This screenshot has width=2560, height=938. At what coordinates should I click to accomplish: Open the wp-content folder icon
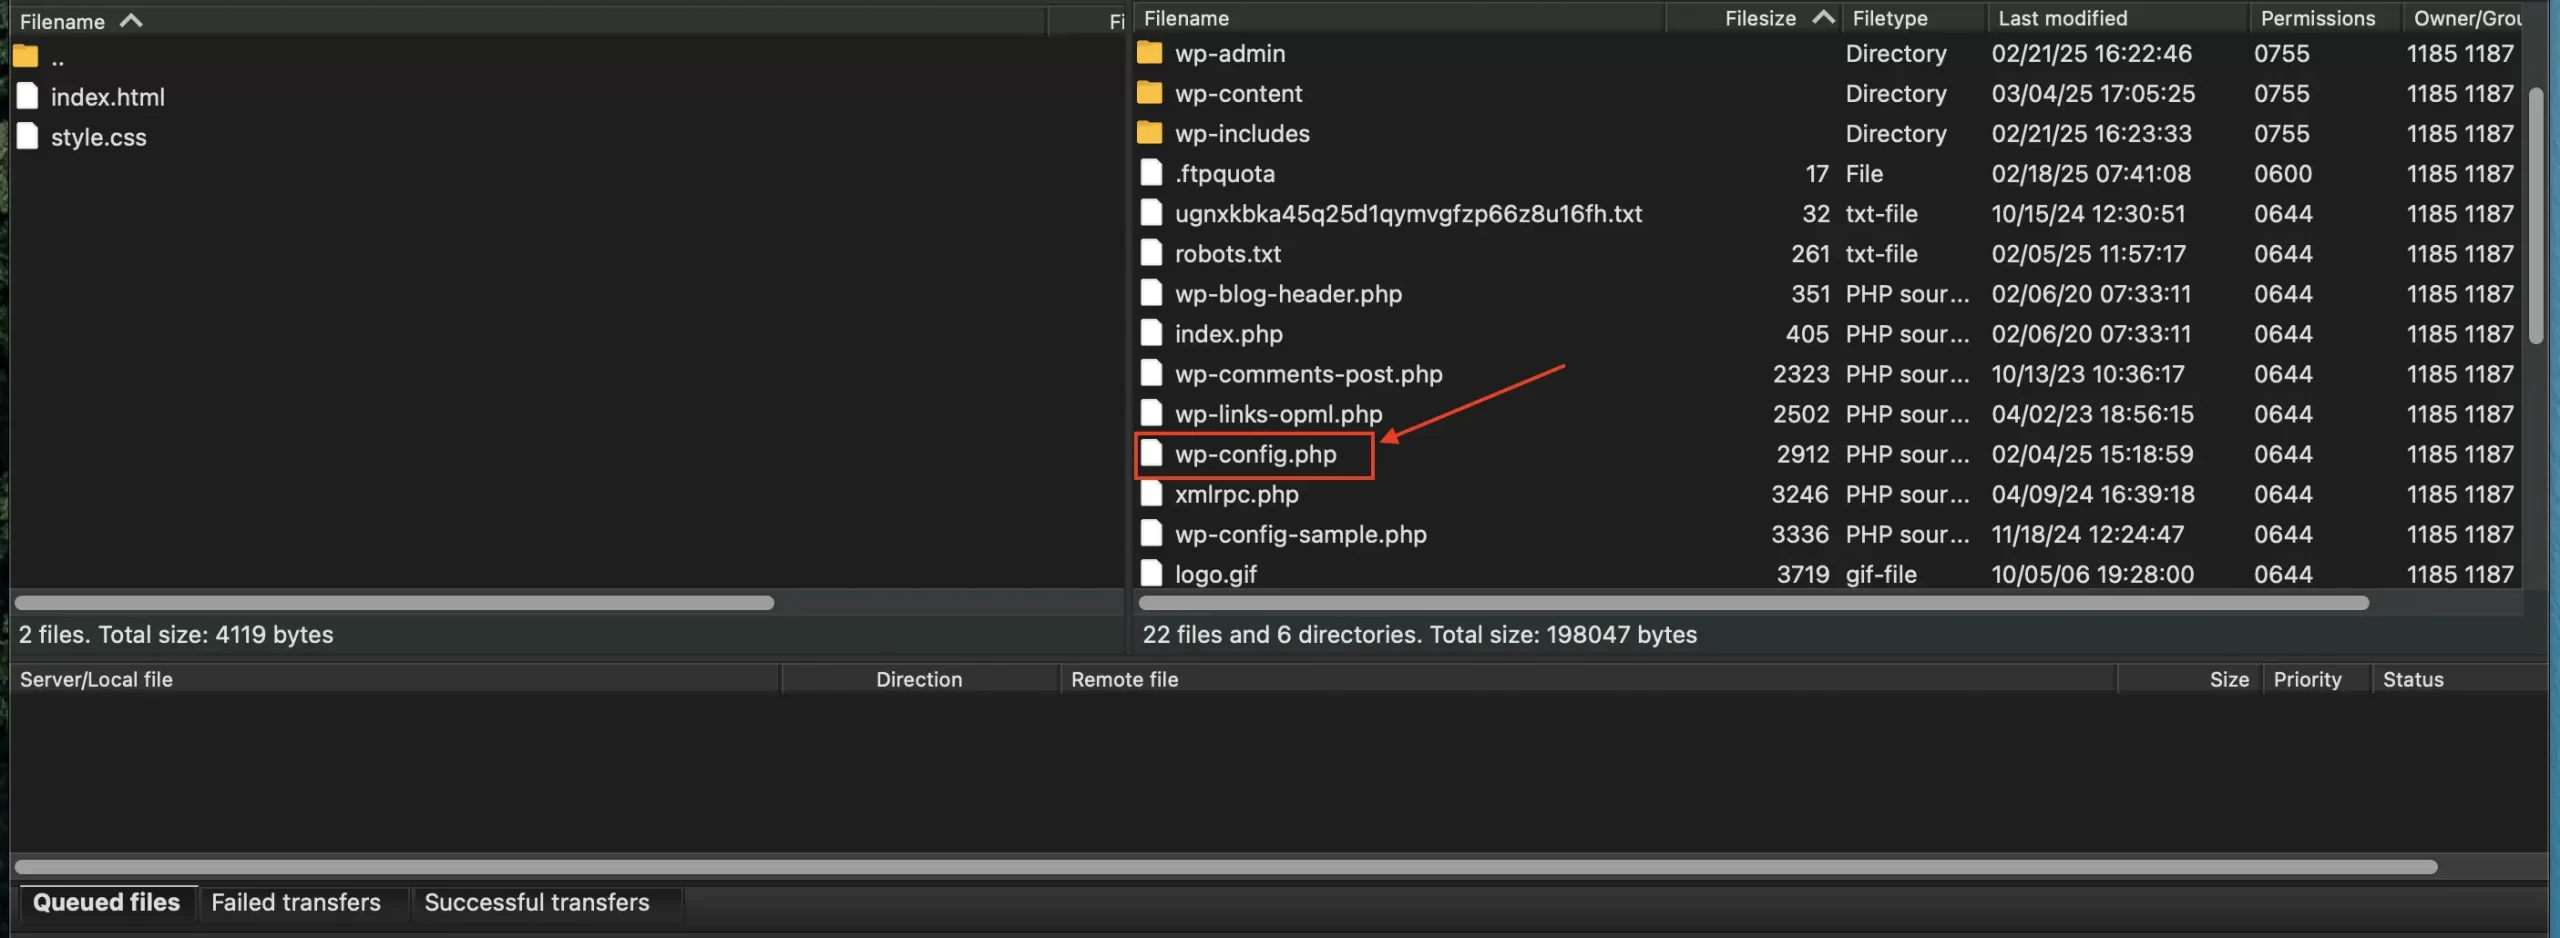[x=1152, y=93]
